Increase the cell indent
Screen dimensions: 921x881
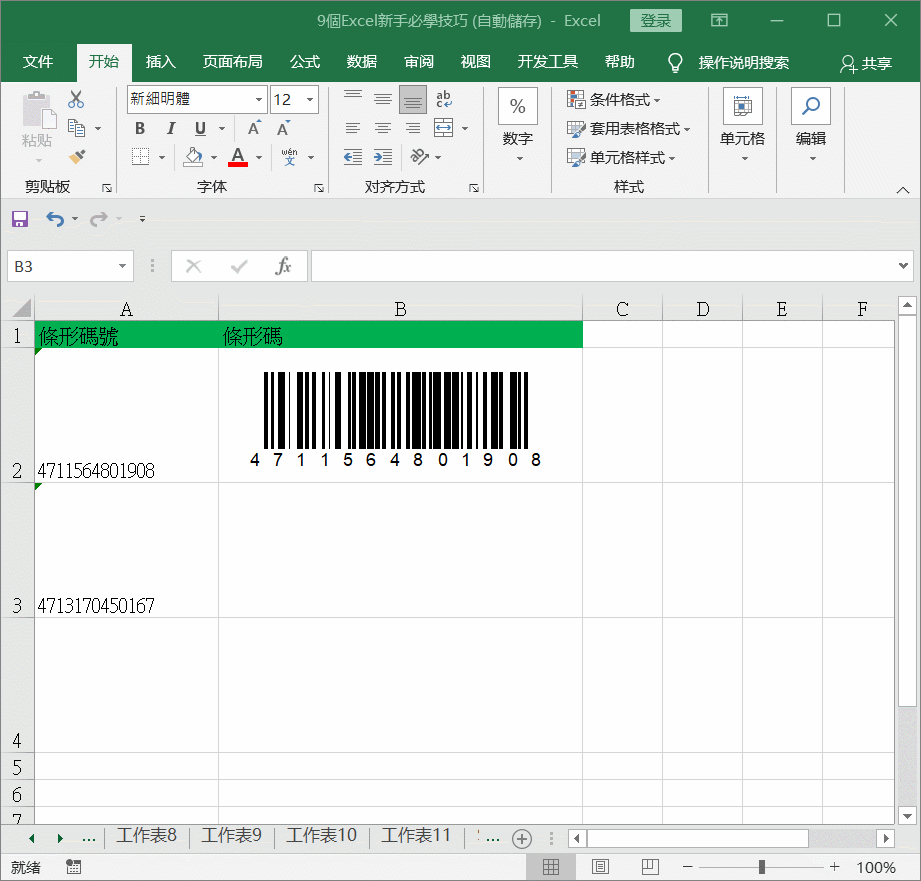tap(383, 157)
